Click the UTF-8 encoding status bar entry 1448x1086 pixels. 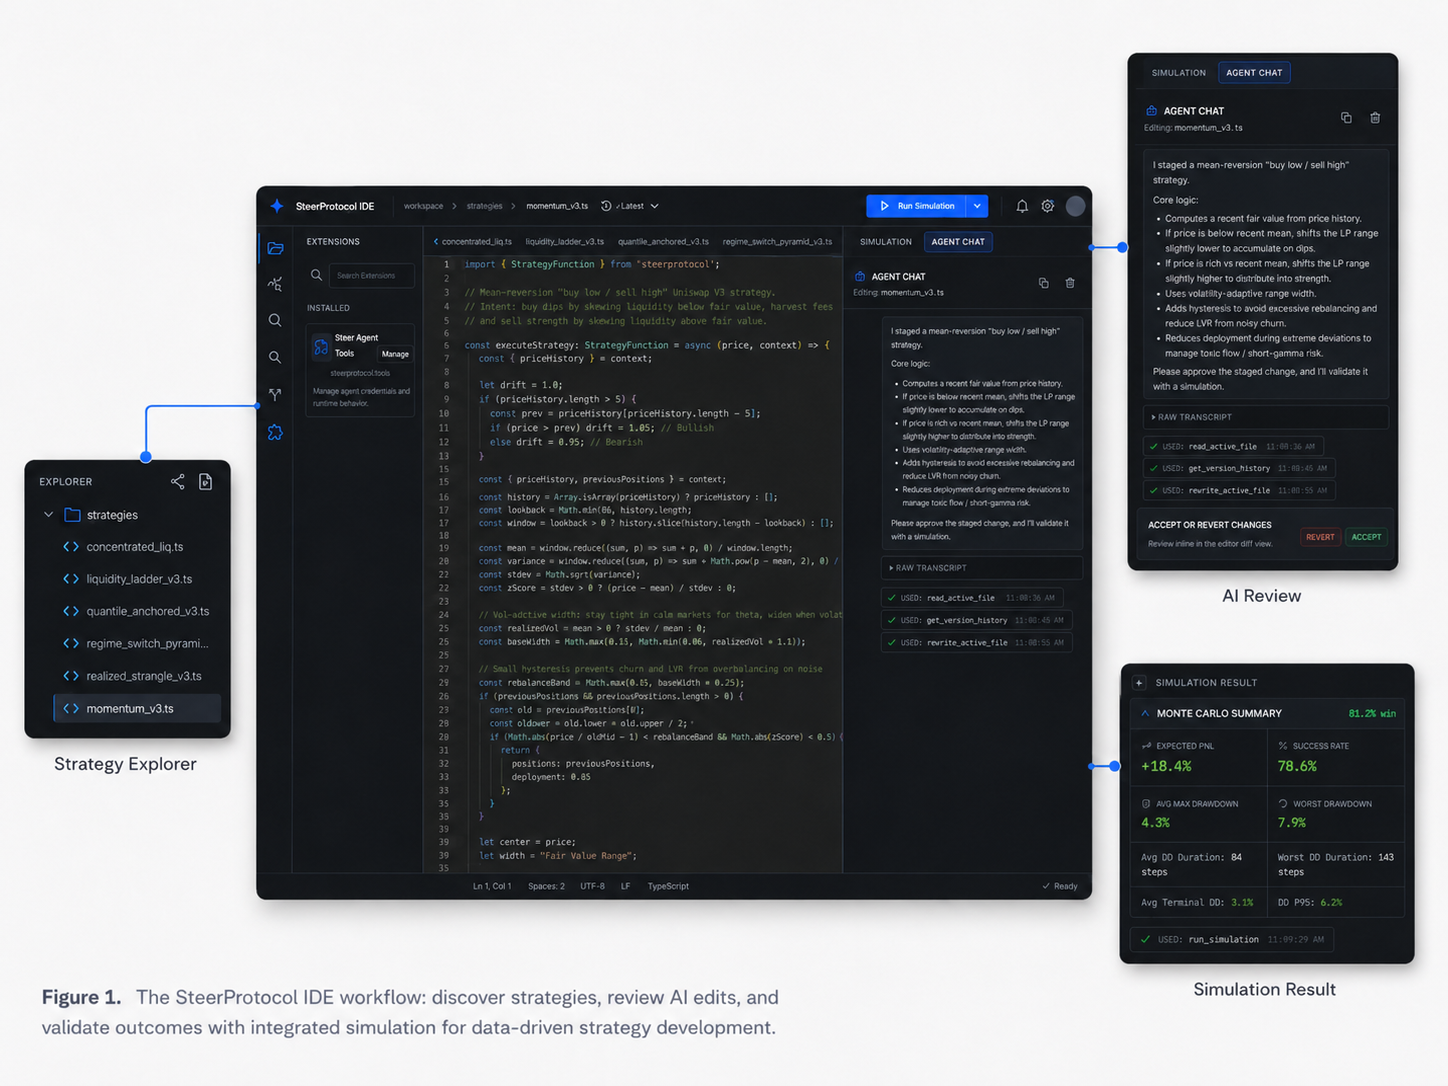tap(592, 886)
